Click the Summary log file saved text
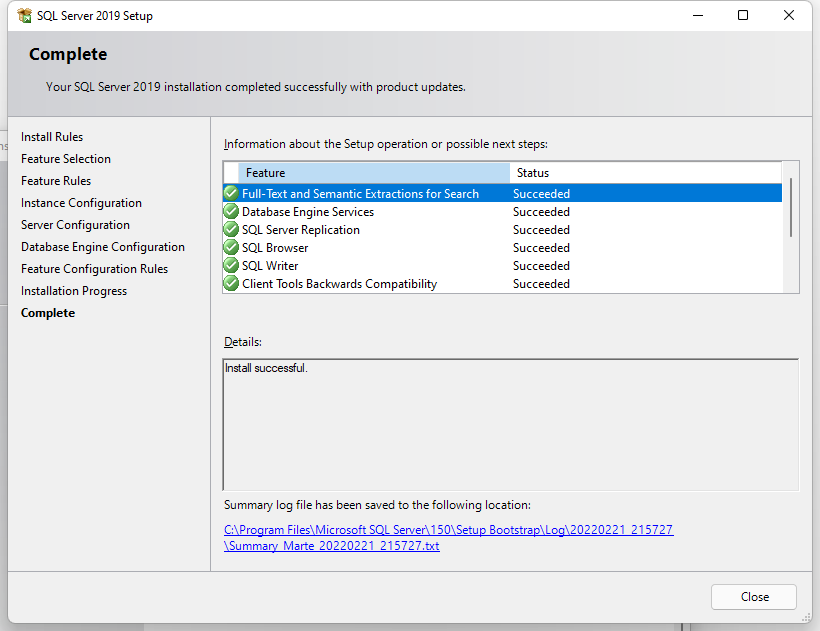 [377, 505]
